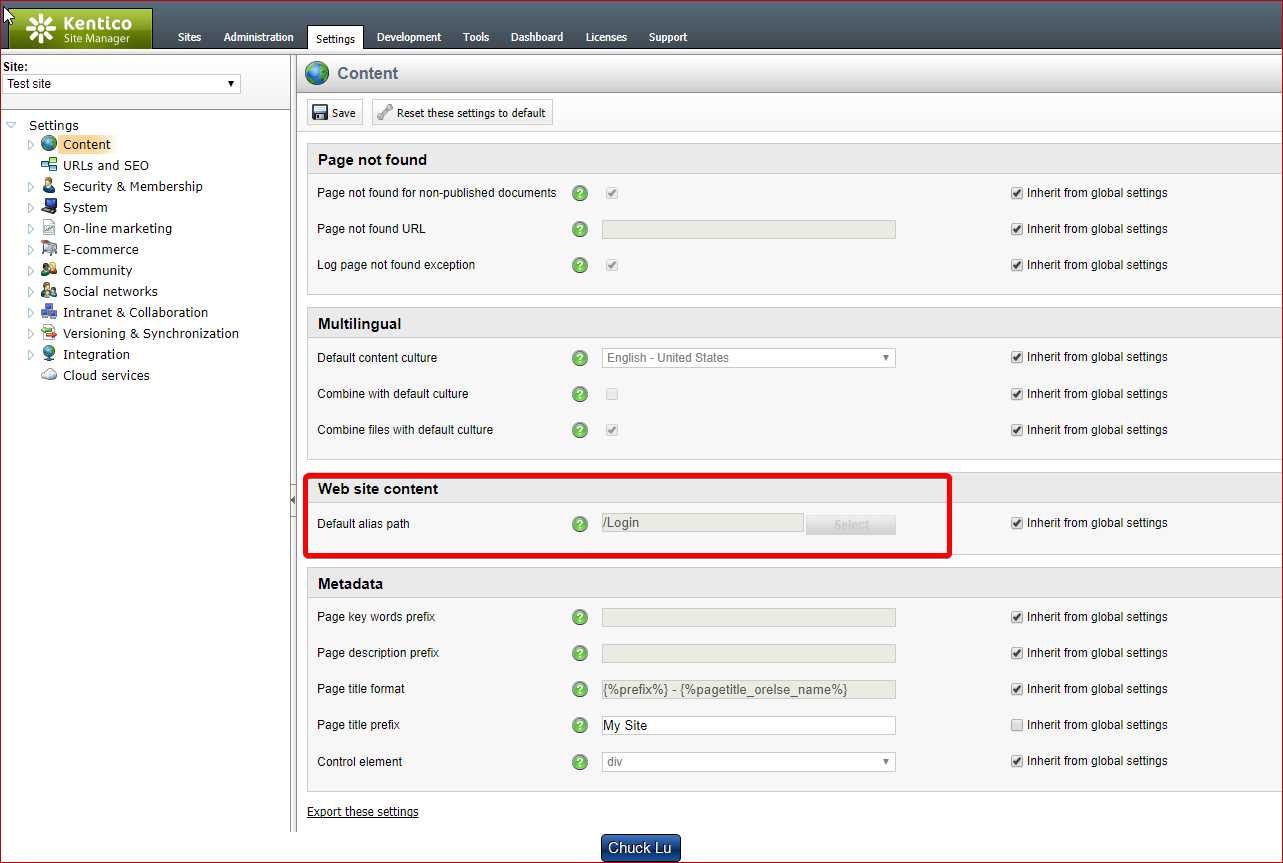Click the Default alias path text field
The image size is (1283, 863).
pyautogui.click(x=703, y=523)
